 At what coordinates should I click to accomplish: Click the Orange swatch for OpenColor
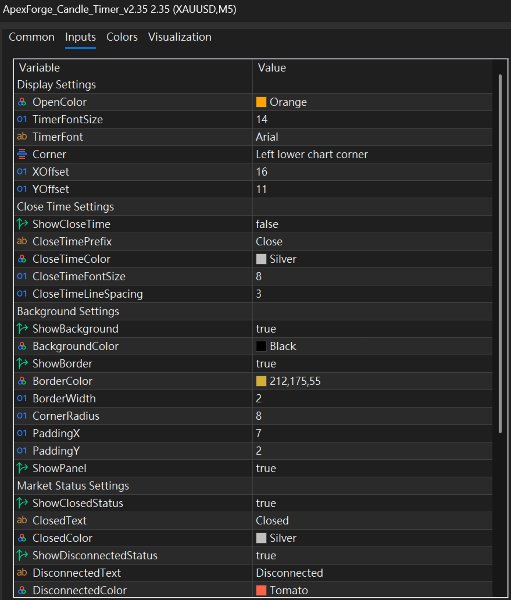(261, 102)
